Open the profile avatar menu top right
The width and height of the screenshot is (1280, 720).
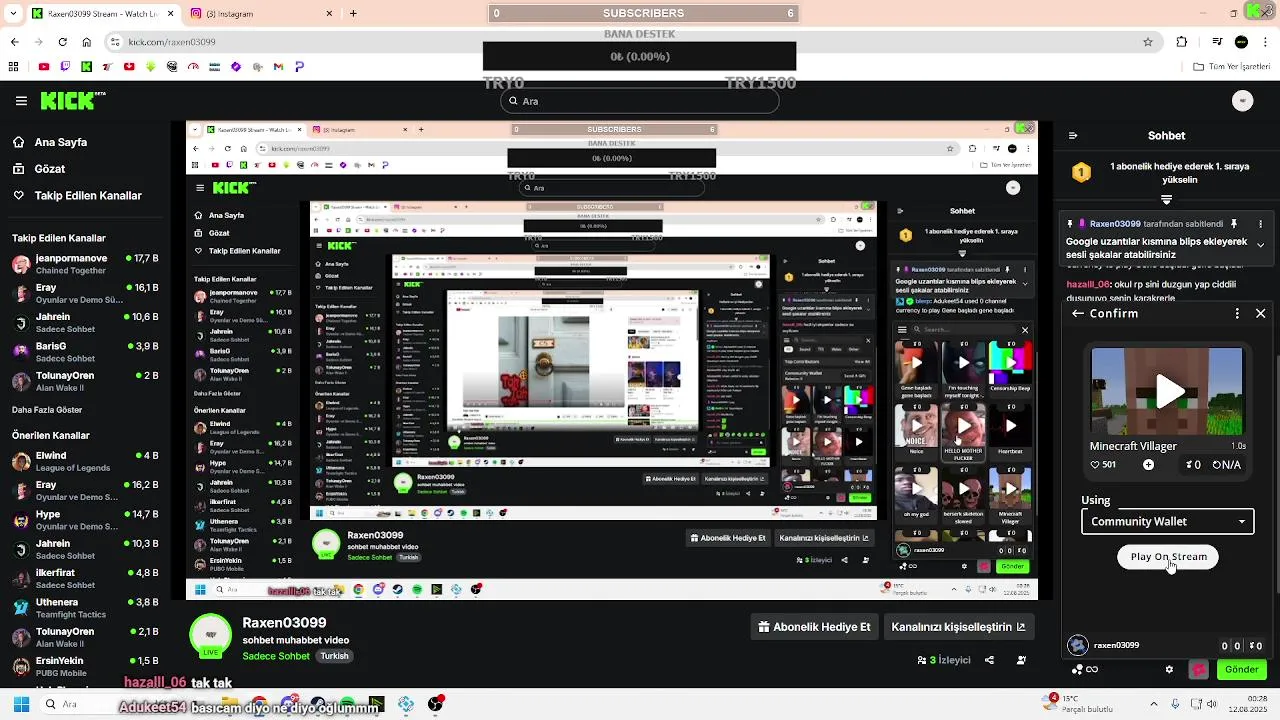tap(1242, 101)
